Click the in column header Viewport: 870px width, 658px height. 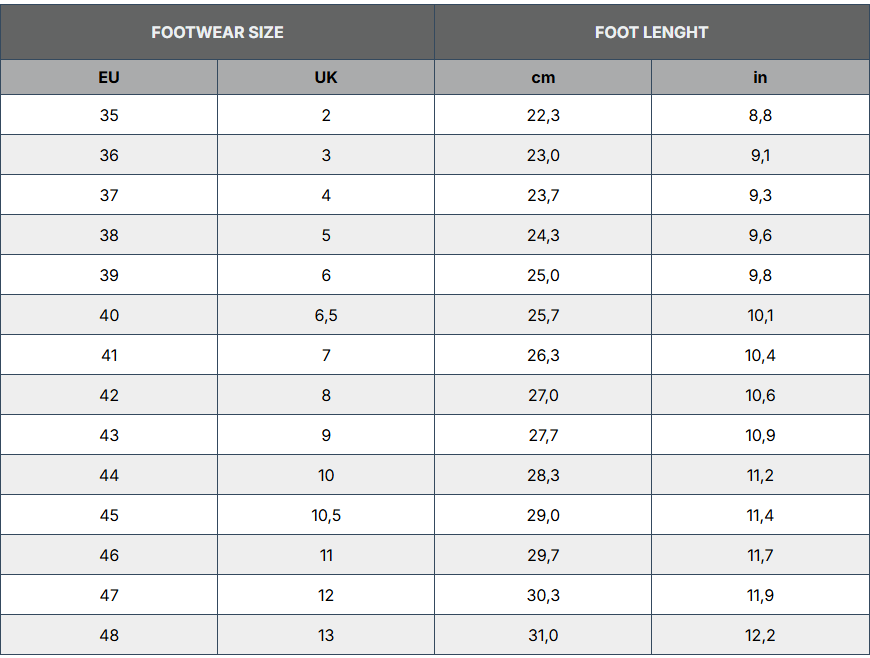[x=760, y=77]
